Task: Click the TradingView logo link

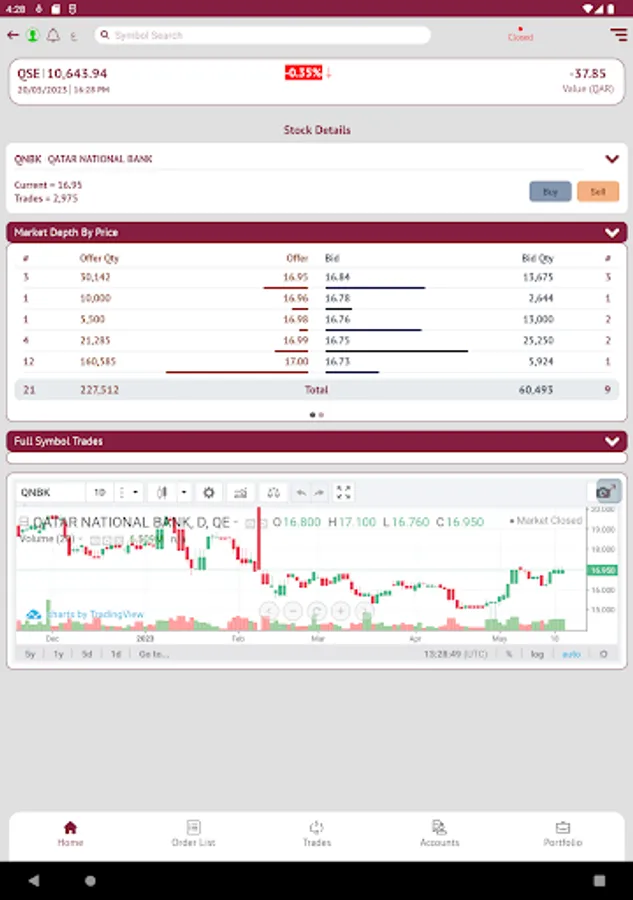Action: pos(85,614)
